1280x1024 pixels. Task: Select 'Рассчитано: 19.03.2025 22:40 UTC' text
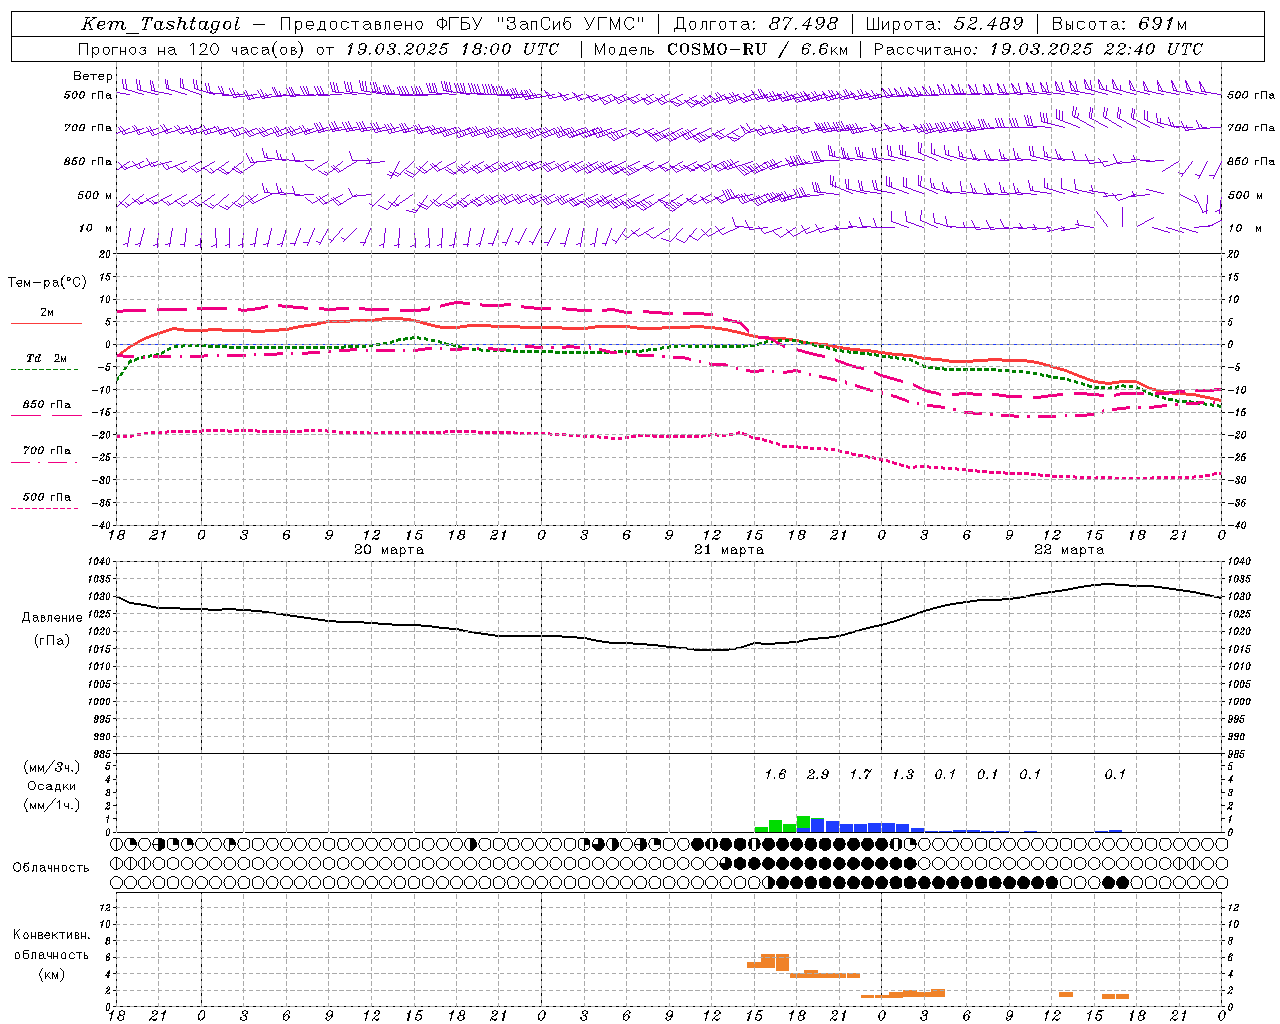point(1038,49)
